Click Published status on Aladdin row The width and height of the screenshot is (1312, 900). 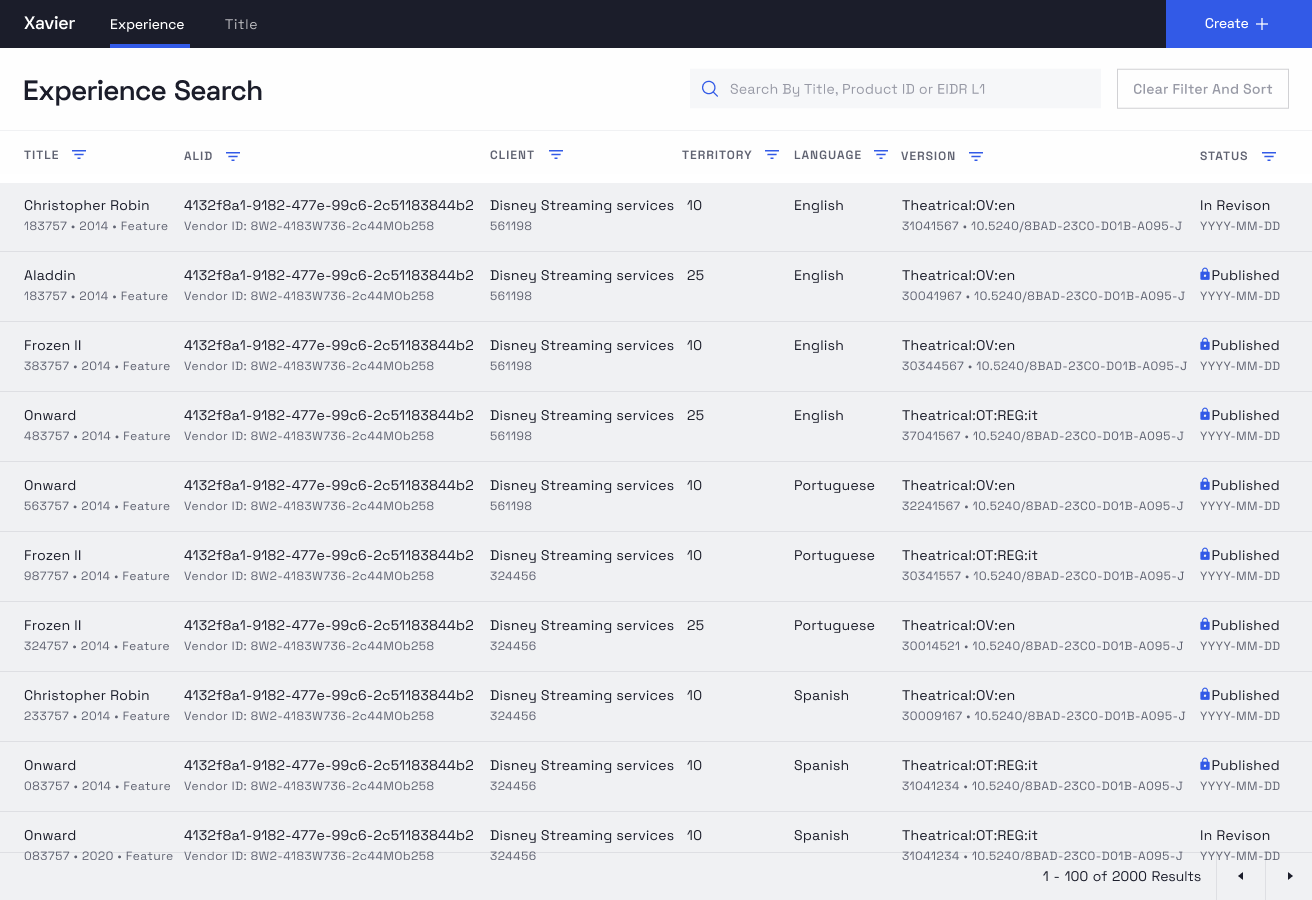click(1245, 275)
